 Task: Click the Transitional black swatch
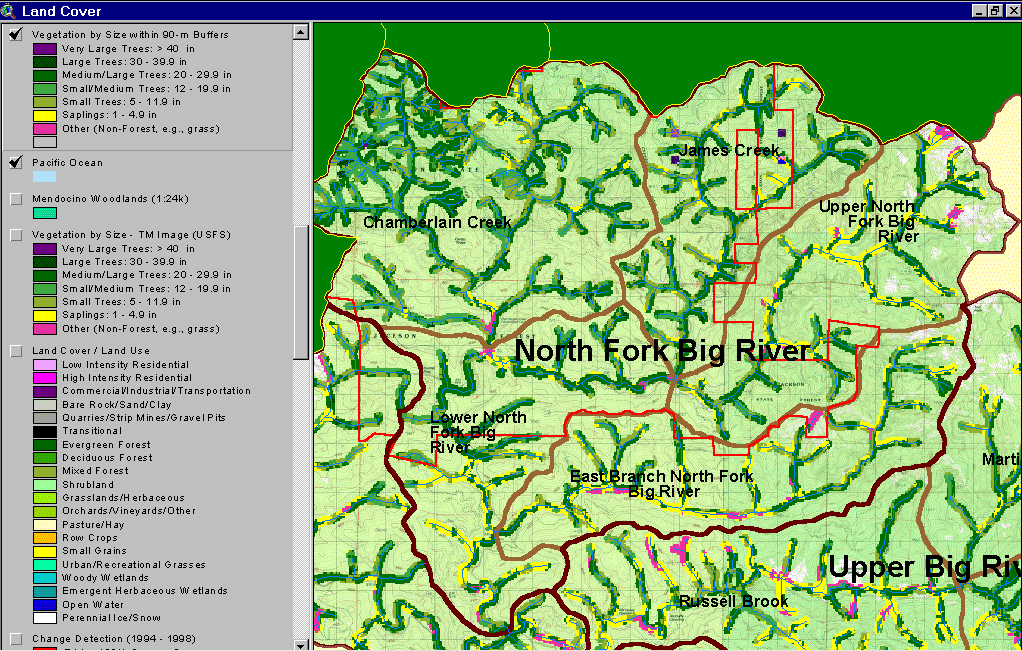pyautogui.click(x=45, y=431)
